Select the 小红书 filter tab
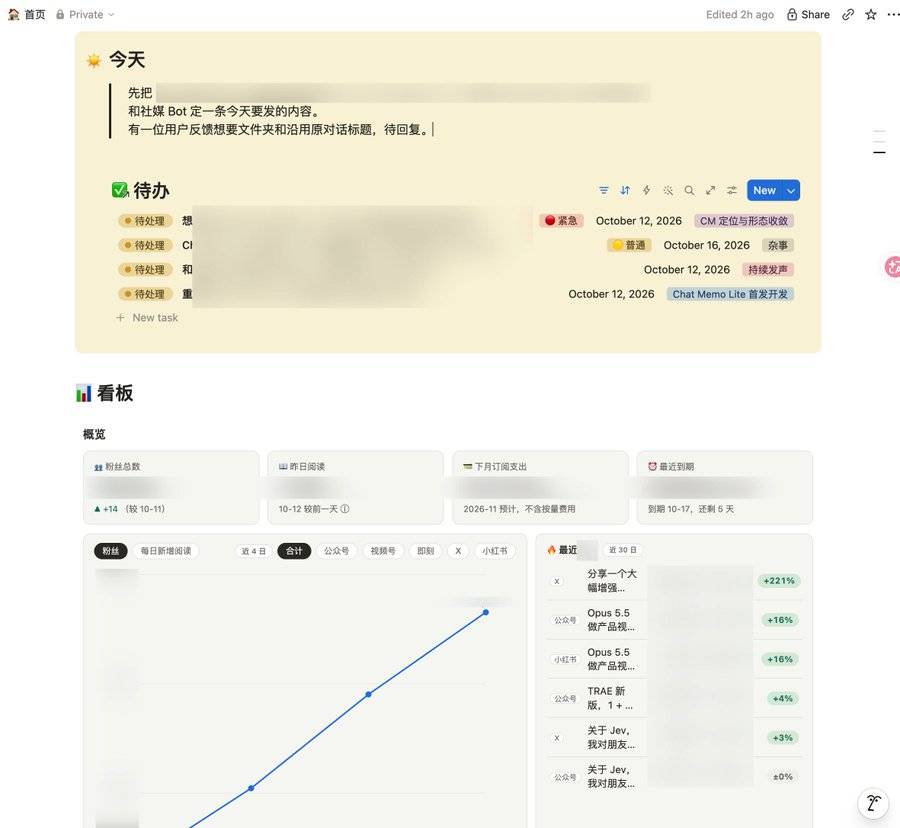The image size is (900, 828). click(495, 551)
